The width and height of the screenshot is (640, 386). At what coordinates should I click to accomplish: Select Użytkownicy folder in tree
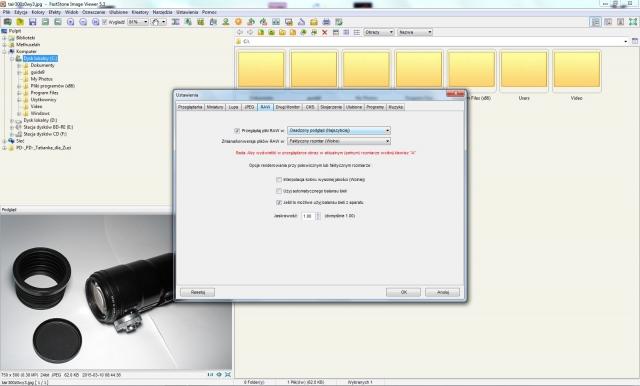point(43,100)
